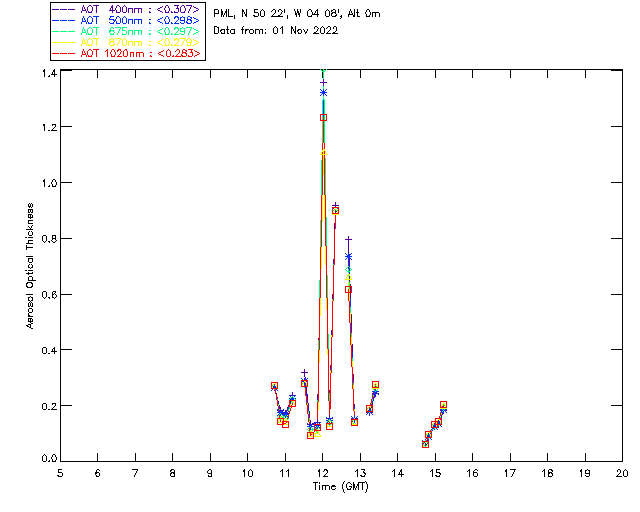
Task: Click the 'Data from: 01 Nov 2022' text
Action: [x=275, y=30]
